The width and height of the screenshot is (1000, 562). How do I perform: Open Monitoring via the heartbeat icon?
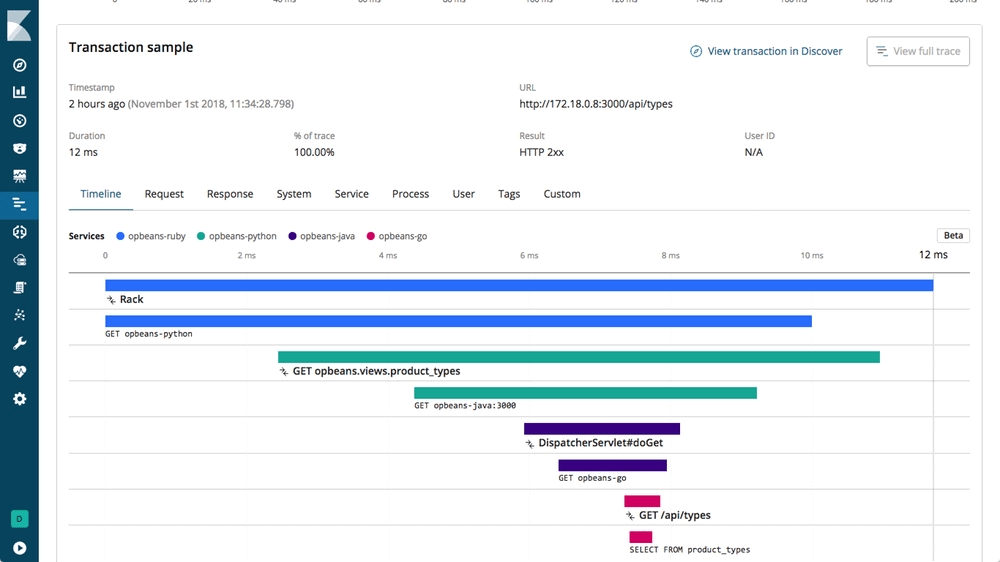[x=19, y=371]
